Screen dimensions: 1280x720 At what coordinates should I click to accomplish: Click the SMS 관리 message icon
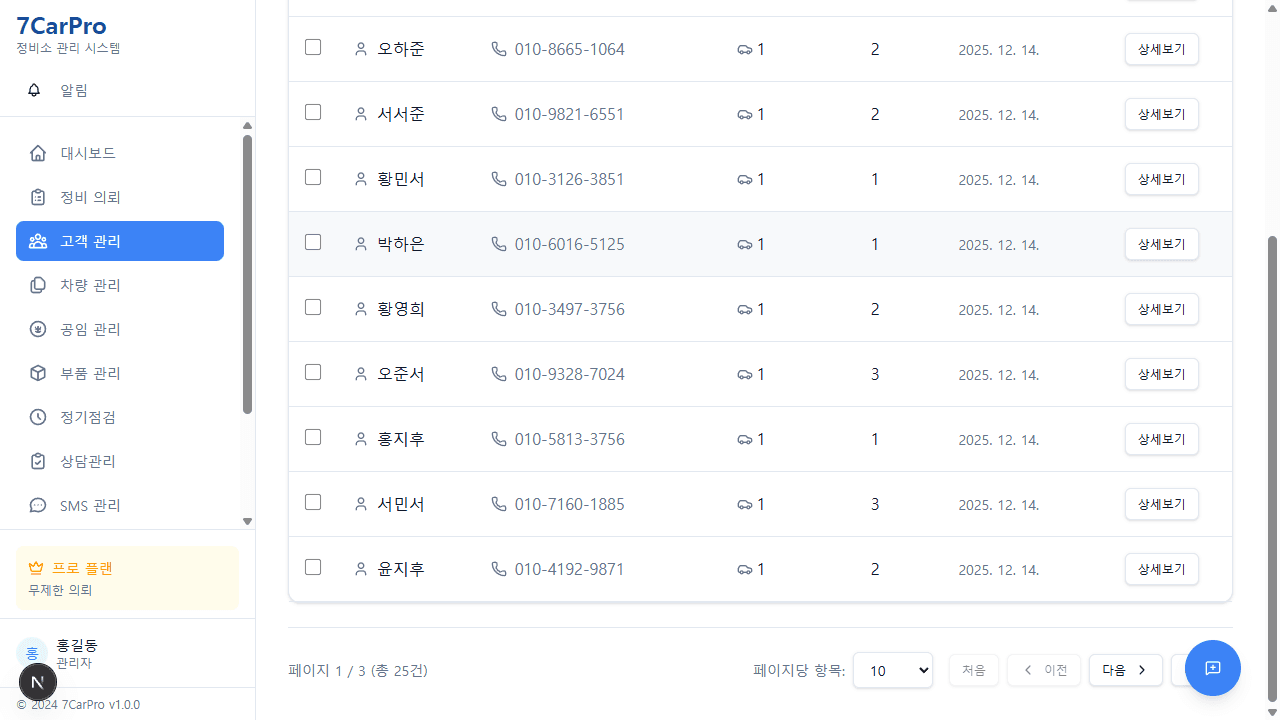pyautogui.click(x=37, y=505)
